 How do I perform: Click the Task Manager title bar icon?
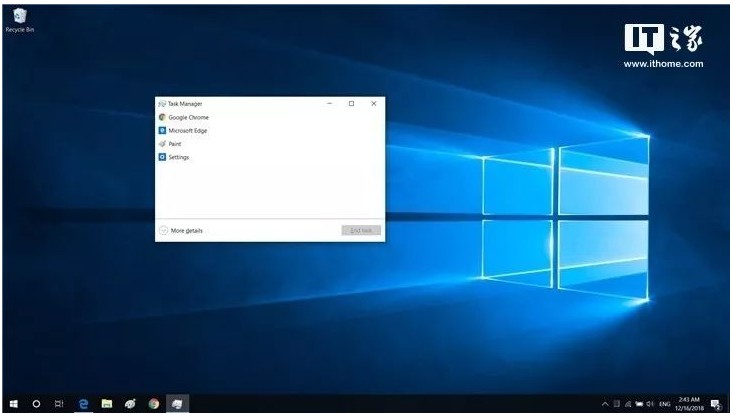pos(162,104)
